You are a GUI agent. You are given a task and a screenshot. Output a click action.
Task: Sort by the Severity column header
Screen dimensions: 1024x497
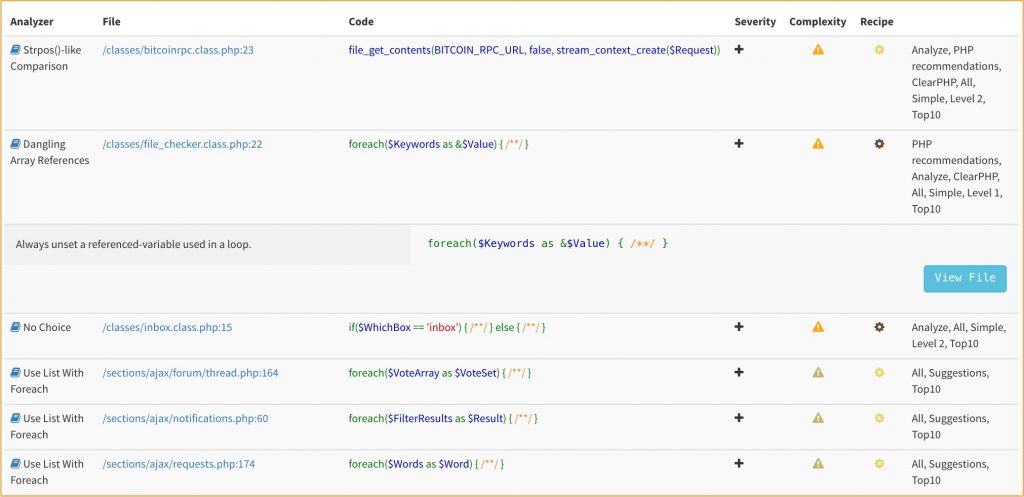pos(755,22)
